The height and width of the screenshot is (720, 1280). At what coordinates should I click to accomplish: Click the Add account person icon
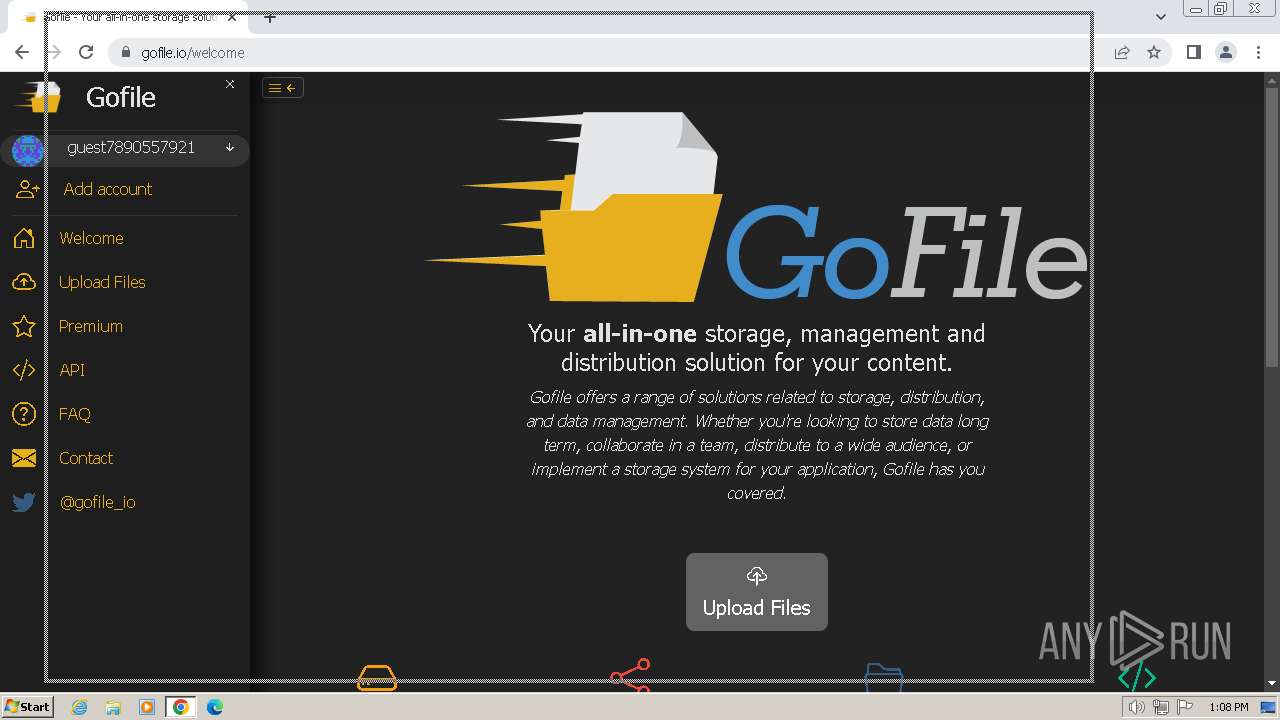click(27, 189)
